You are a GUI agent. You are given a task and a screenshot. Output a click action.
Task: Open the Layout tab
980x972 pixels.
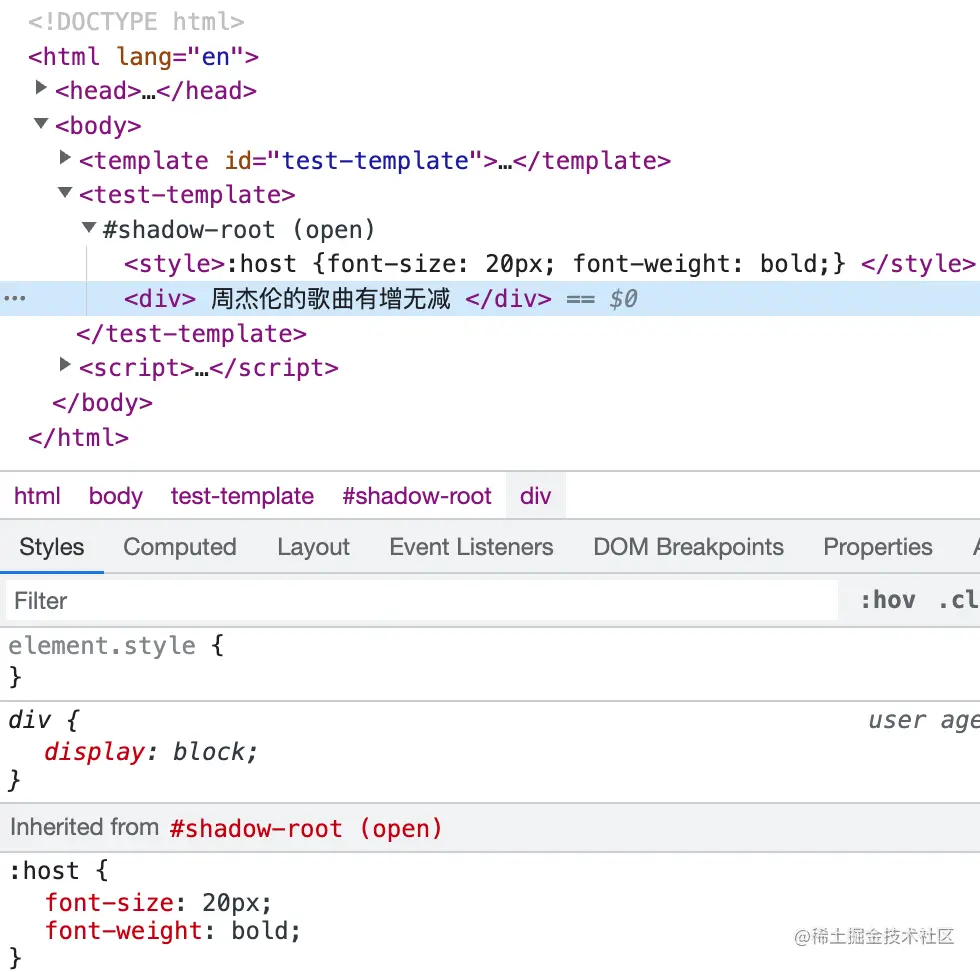314,547
